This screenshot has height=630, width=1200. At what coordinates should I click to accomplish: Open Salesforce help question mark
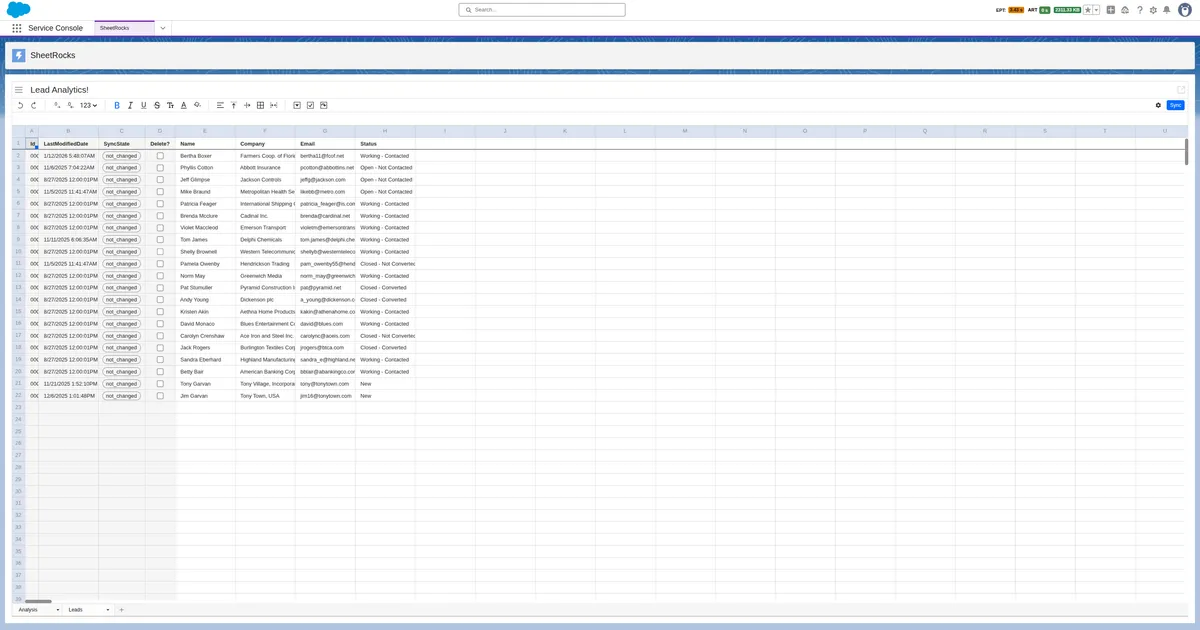coord(1139,10)
